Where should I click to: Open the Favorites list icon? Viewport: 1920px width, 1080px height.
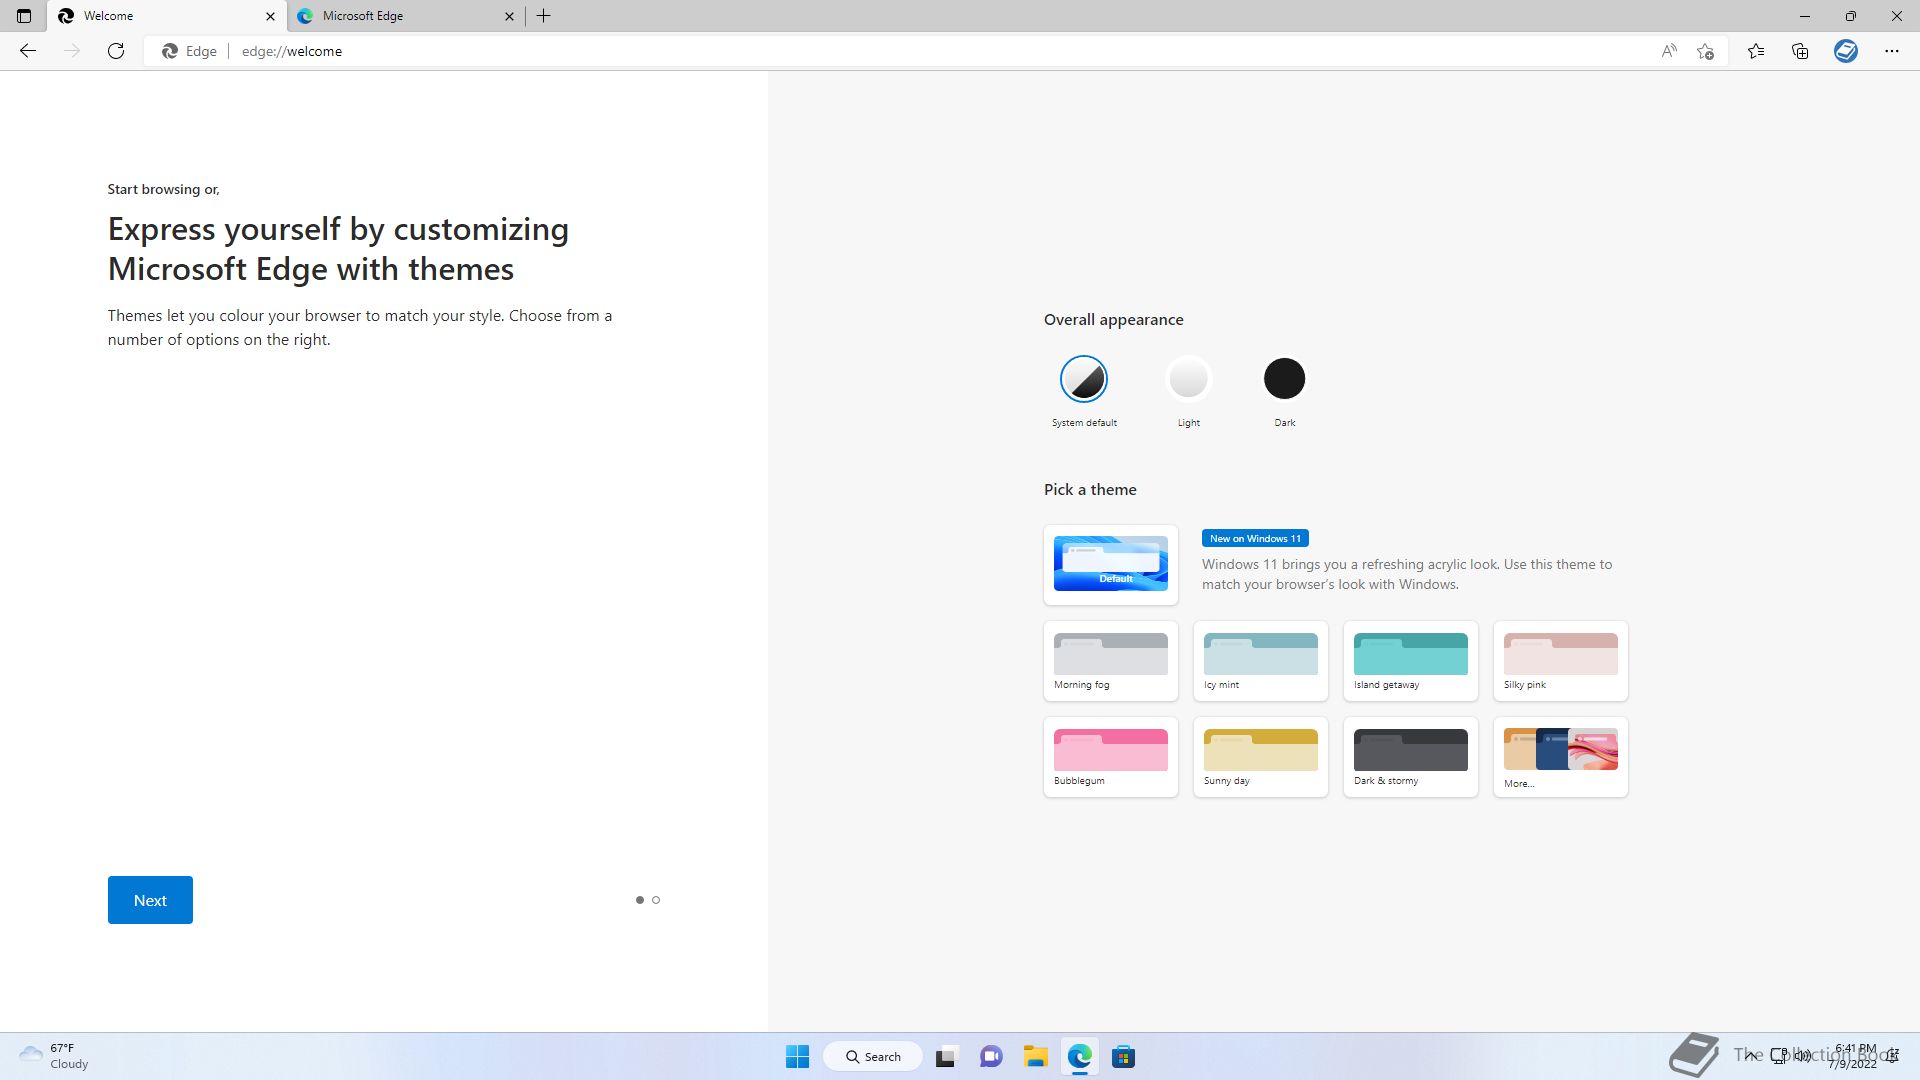(1756, 51)
